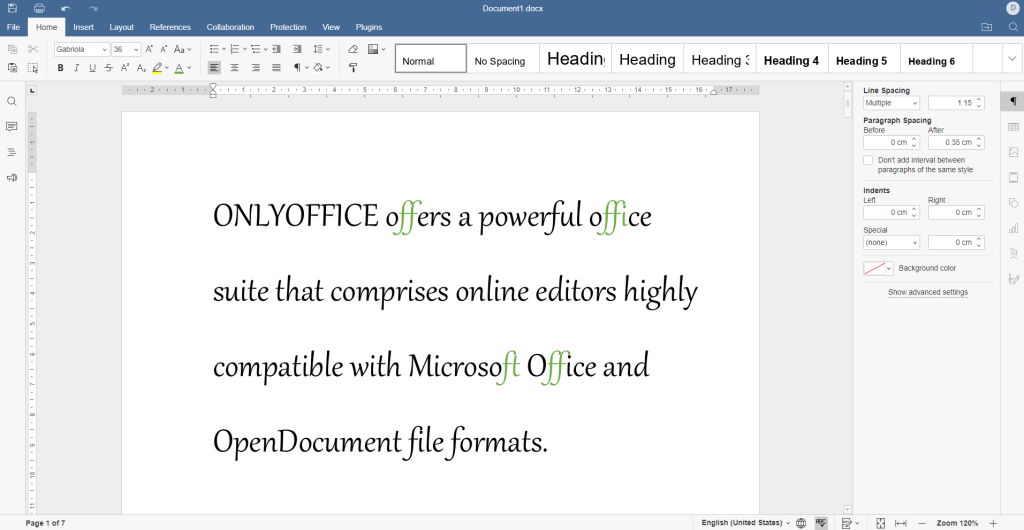Click the Print icon in the title bar
1024x530 pixels.
(38, 8)
